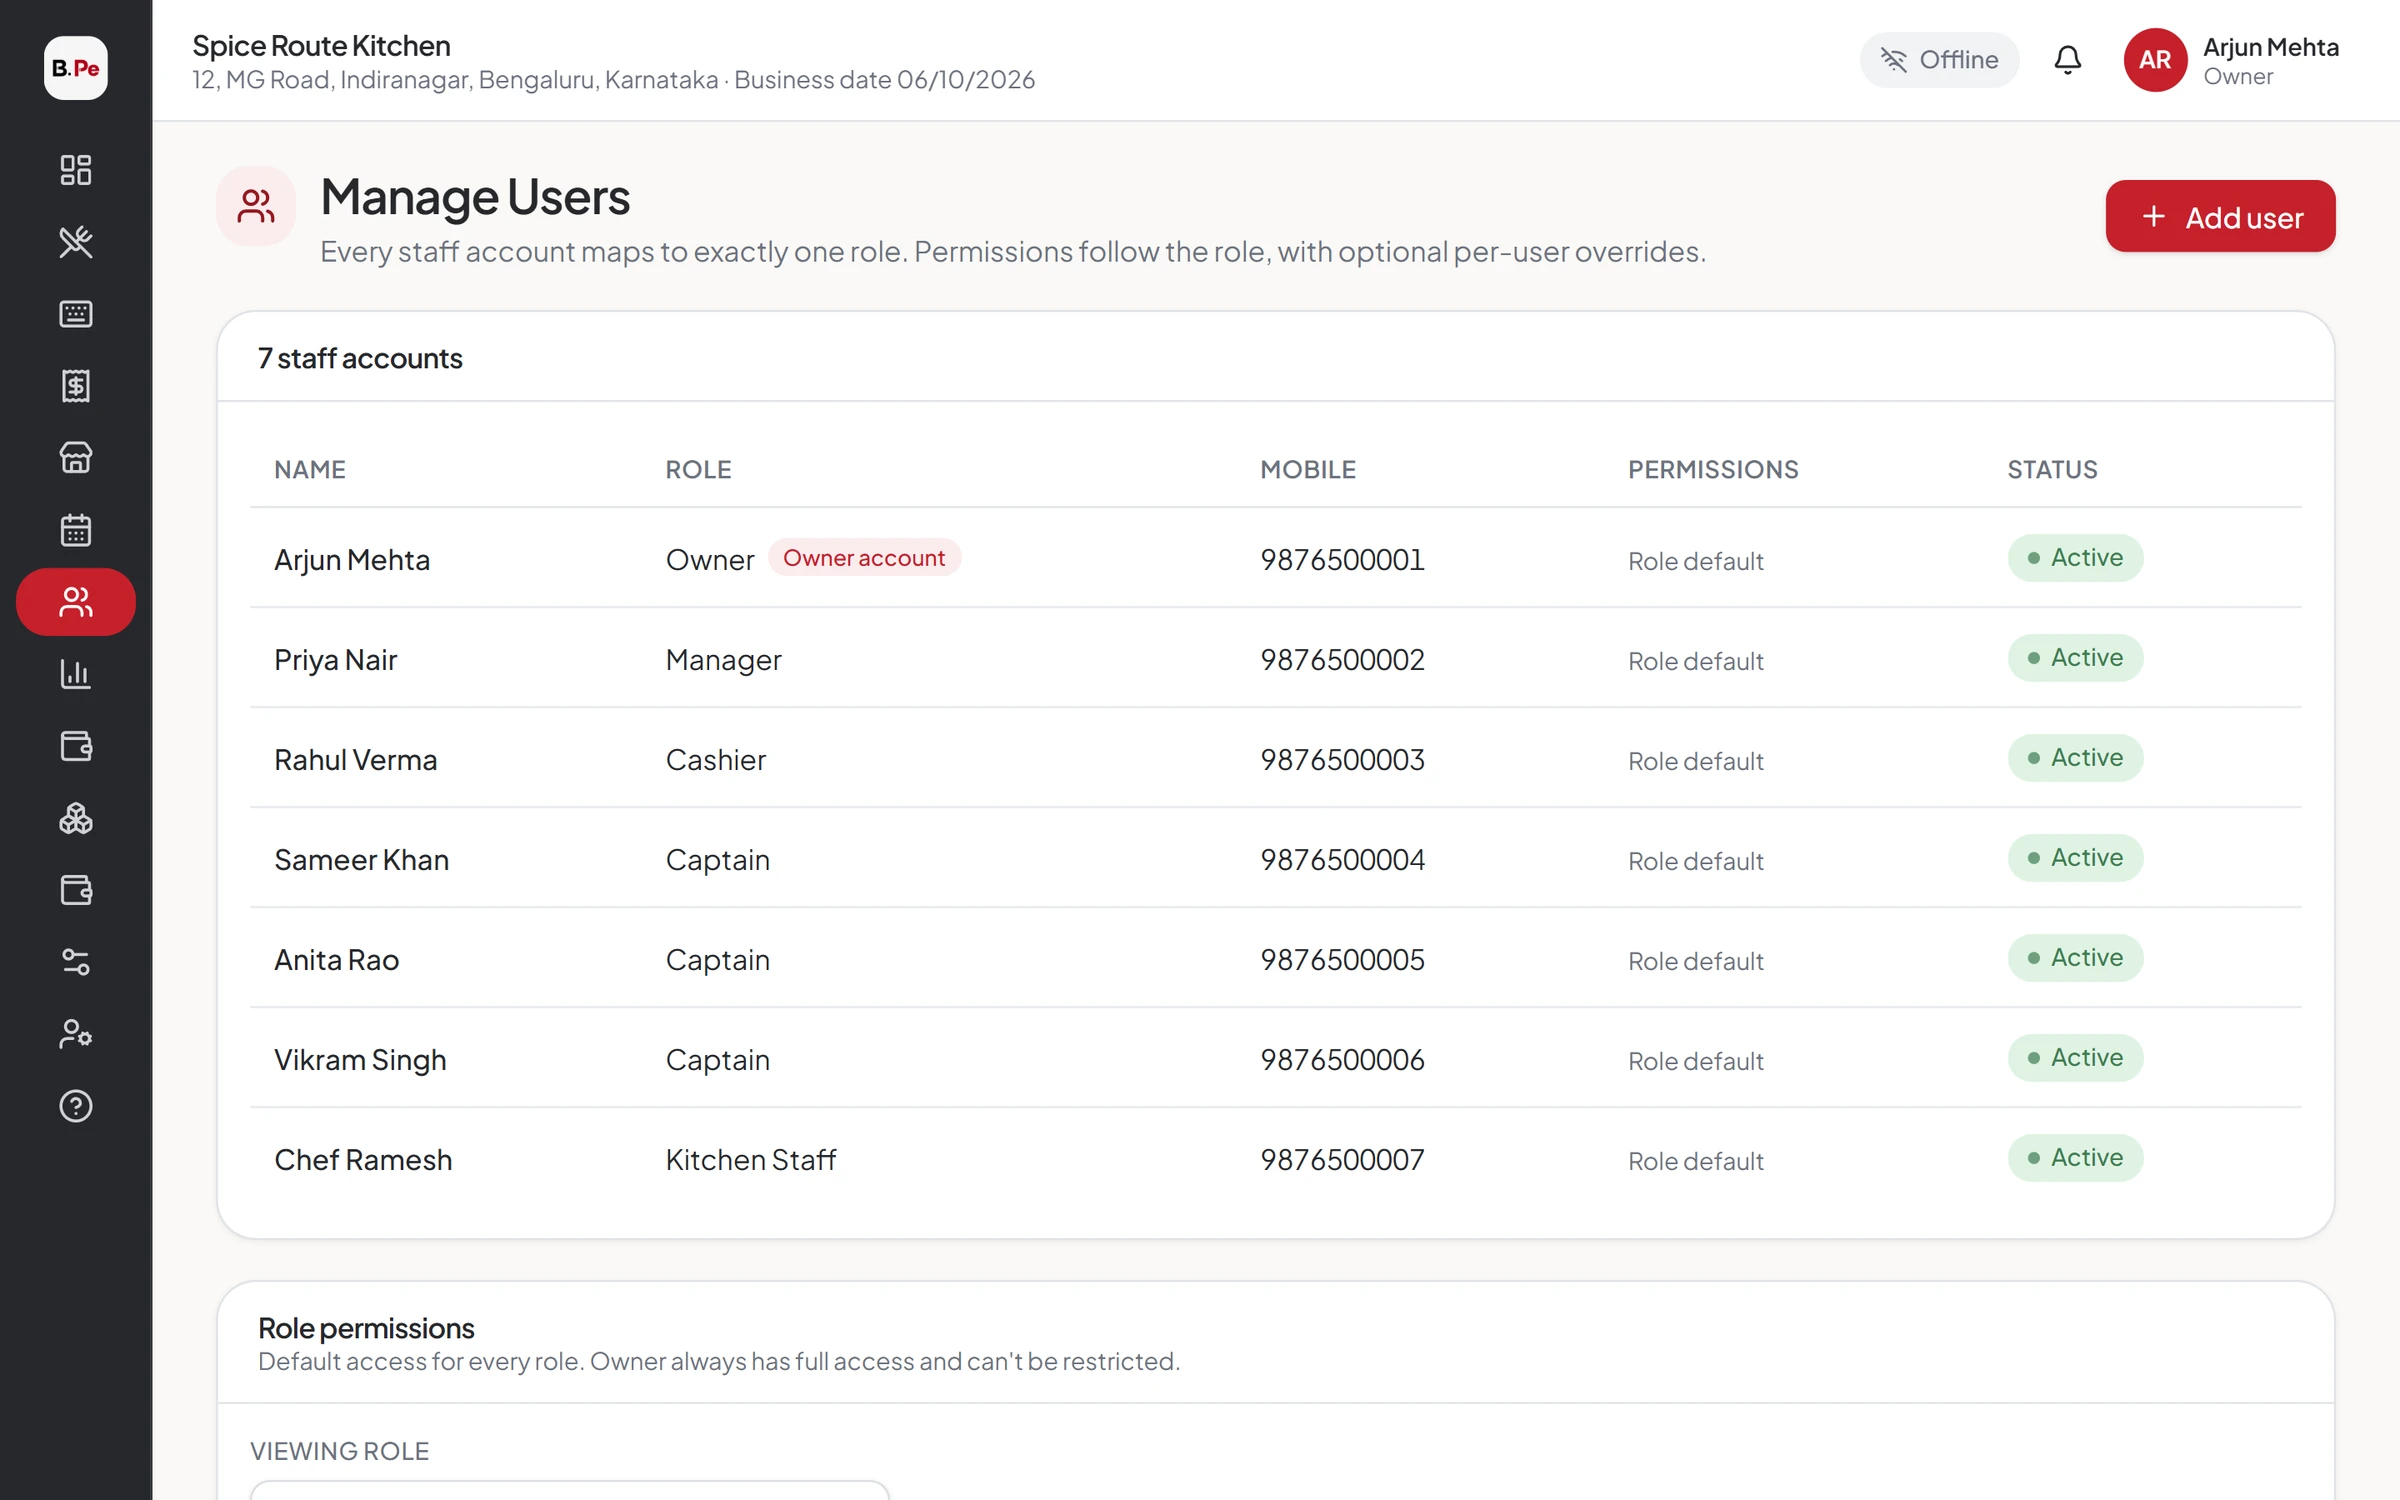Click the Manage Users header icon

tap(256, 206)
